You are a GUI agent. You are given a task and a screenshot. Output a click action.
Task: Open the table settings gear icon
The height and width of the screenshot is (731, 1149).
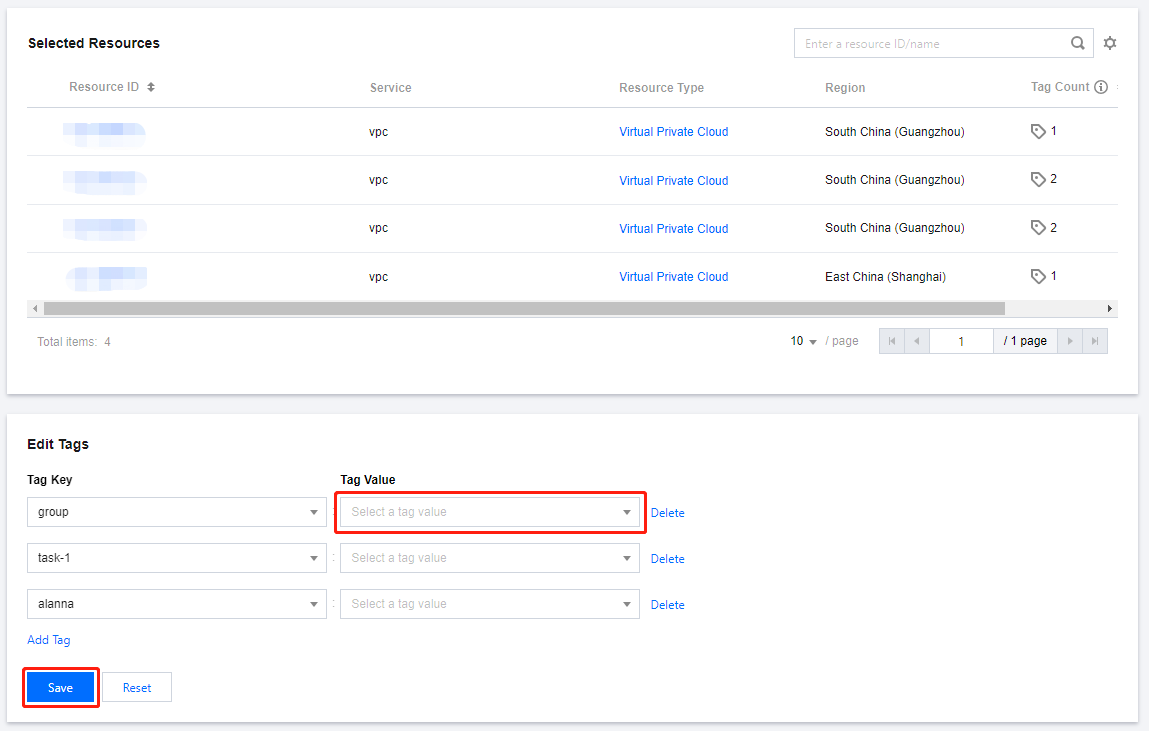(x=1110, y=43)
